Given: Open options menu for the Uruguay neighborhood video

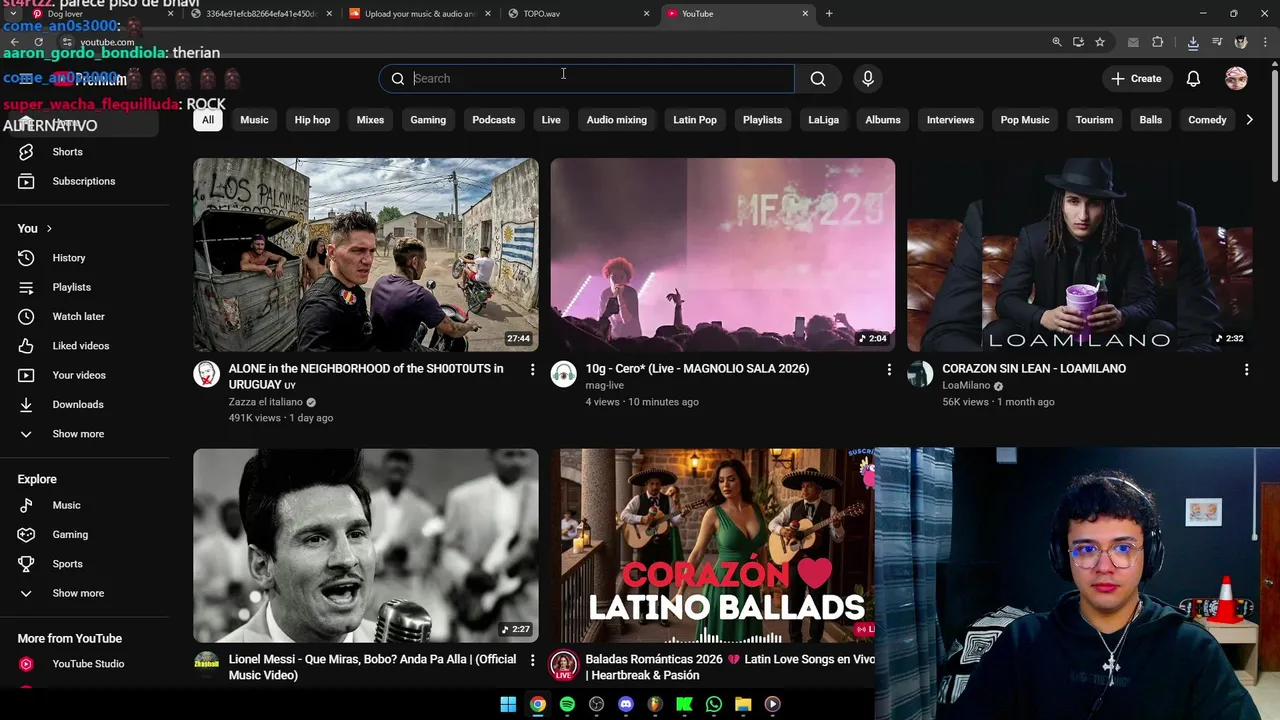Looking at the screenshot, I should tap(532, 370).
